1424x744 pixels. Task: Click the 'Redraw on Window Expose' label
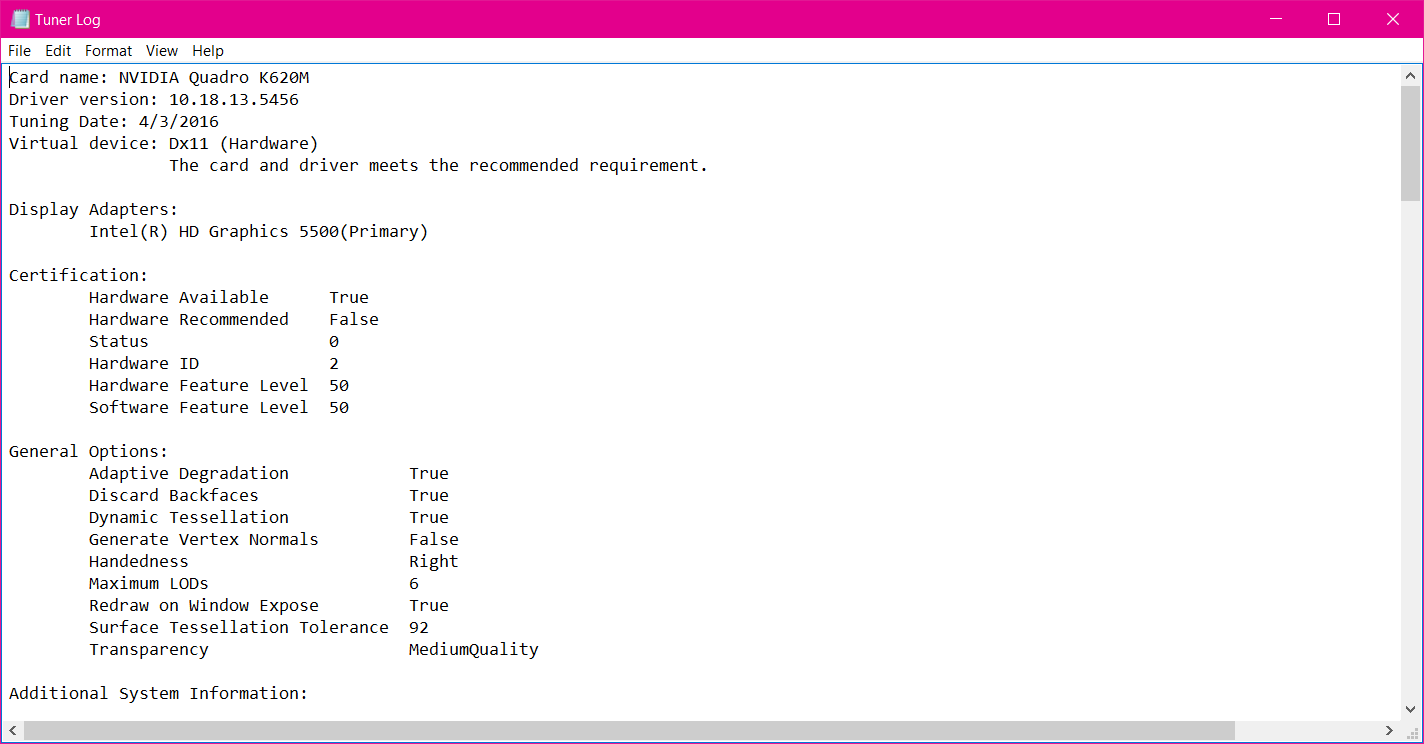click(204, 605)
